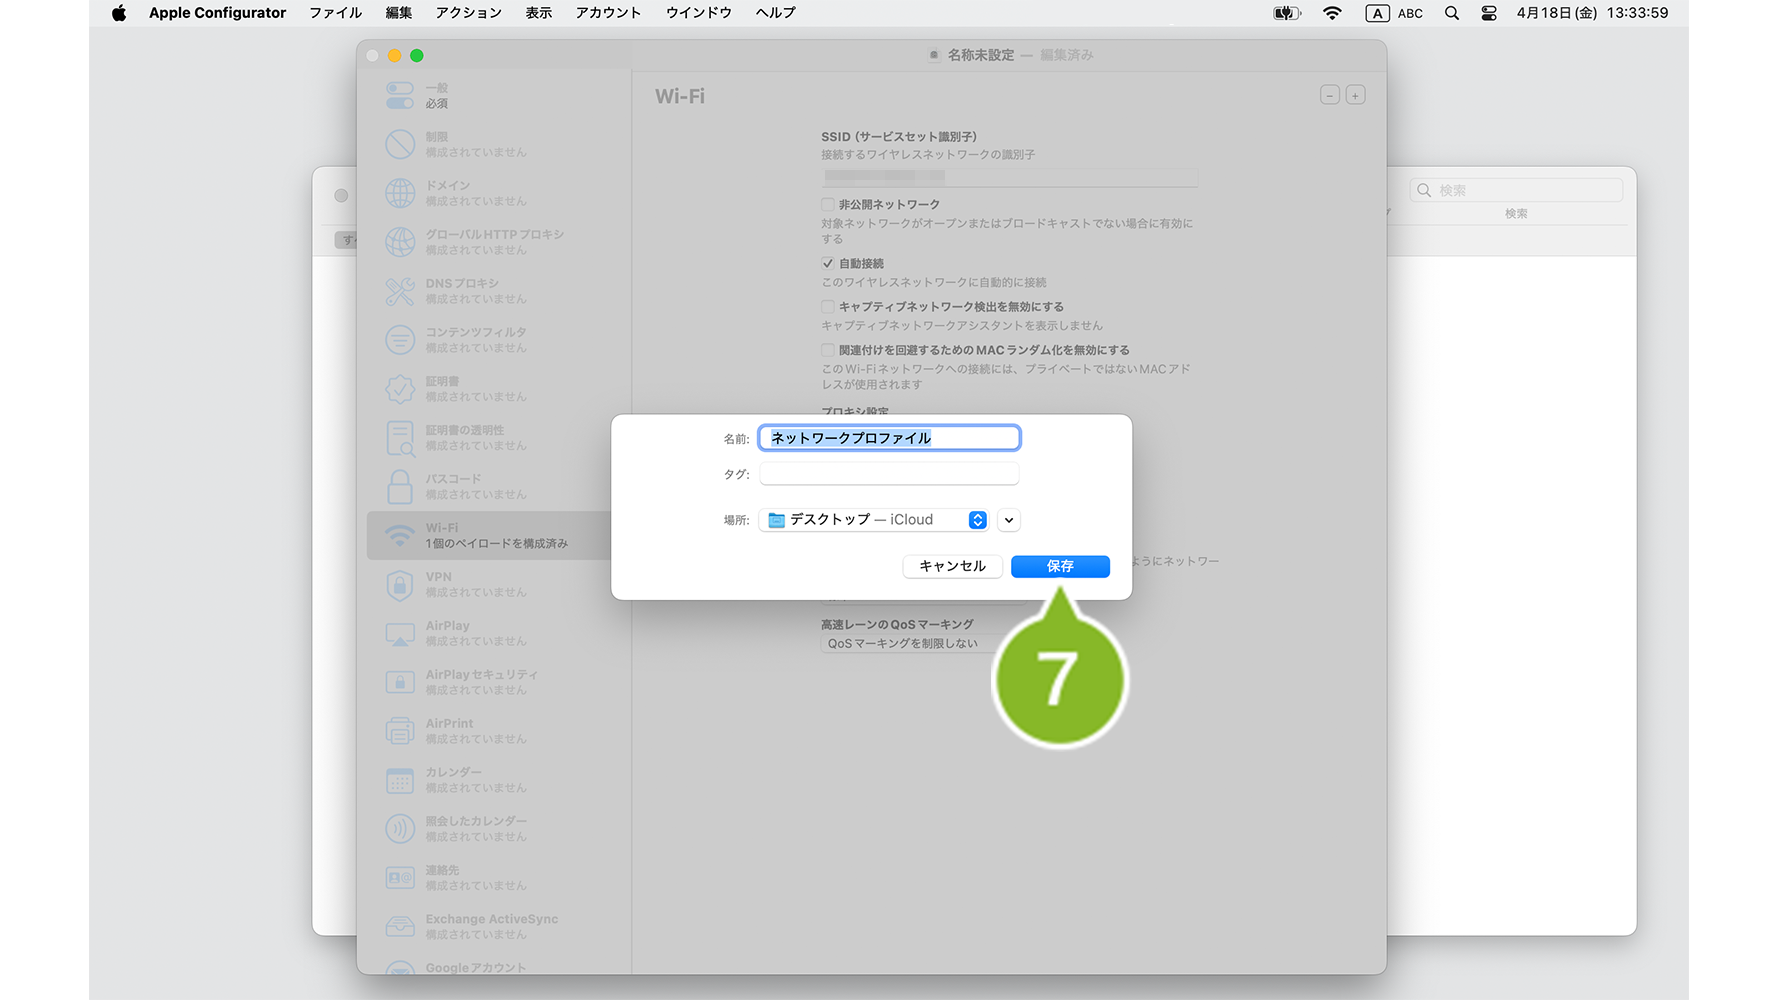Open the 編集 menu
Screen dimensions: 1778x1000
pyautogui.click(x=399, y=13)
